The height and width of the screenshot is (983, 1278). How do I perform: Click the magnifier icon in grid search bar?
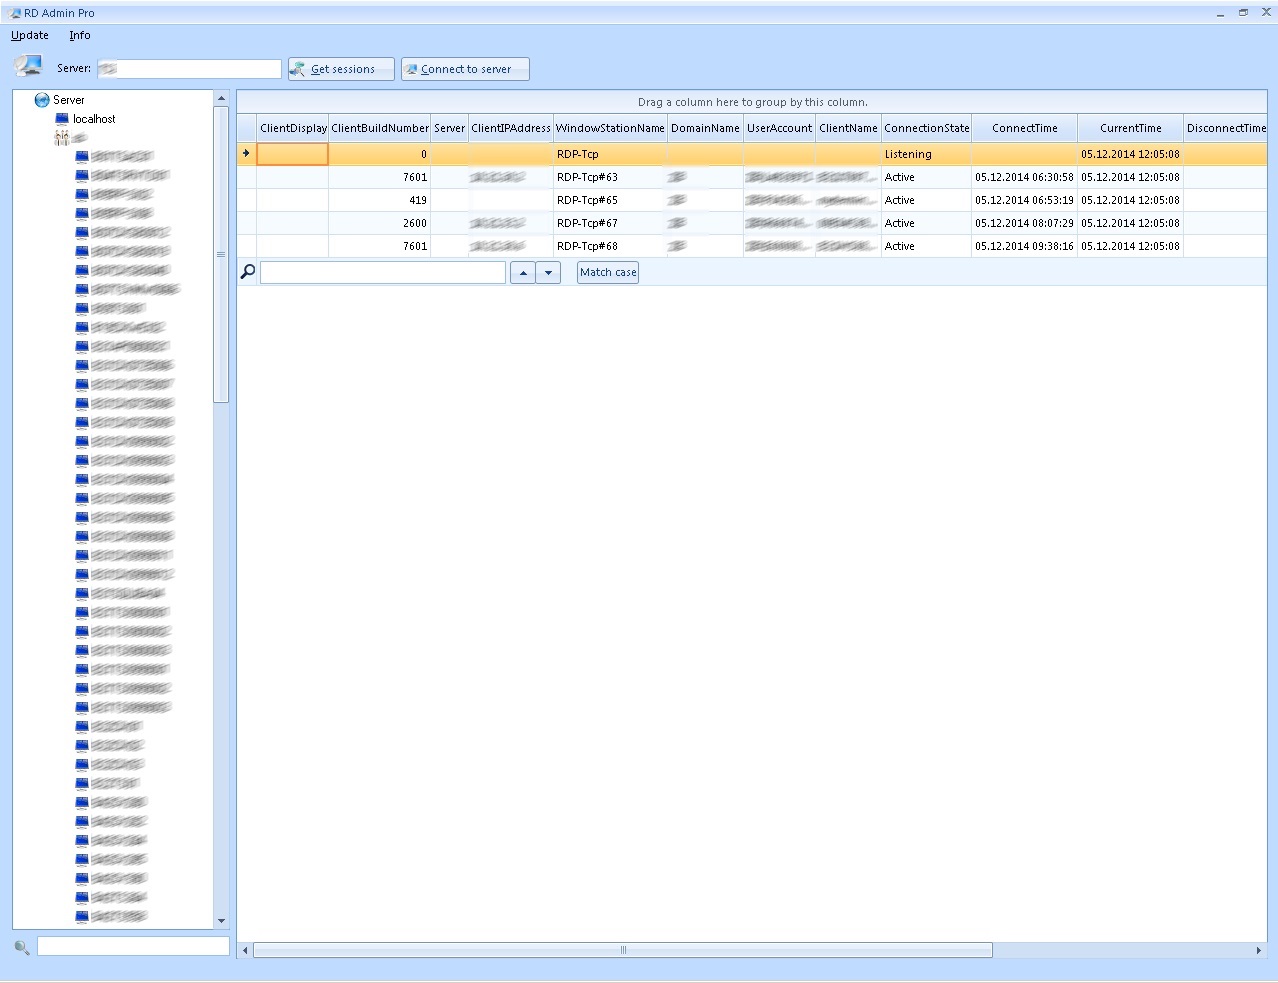pyautogui.click(x=248, y=271)
